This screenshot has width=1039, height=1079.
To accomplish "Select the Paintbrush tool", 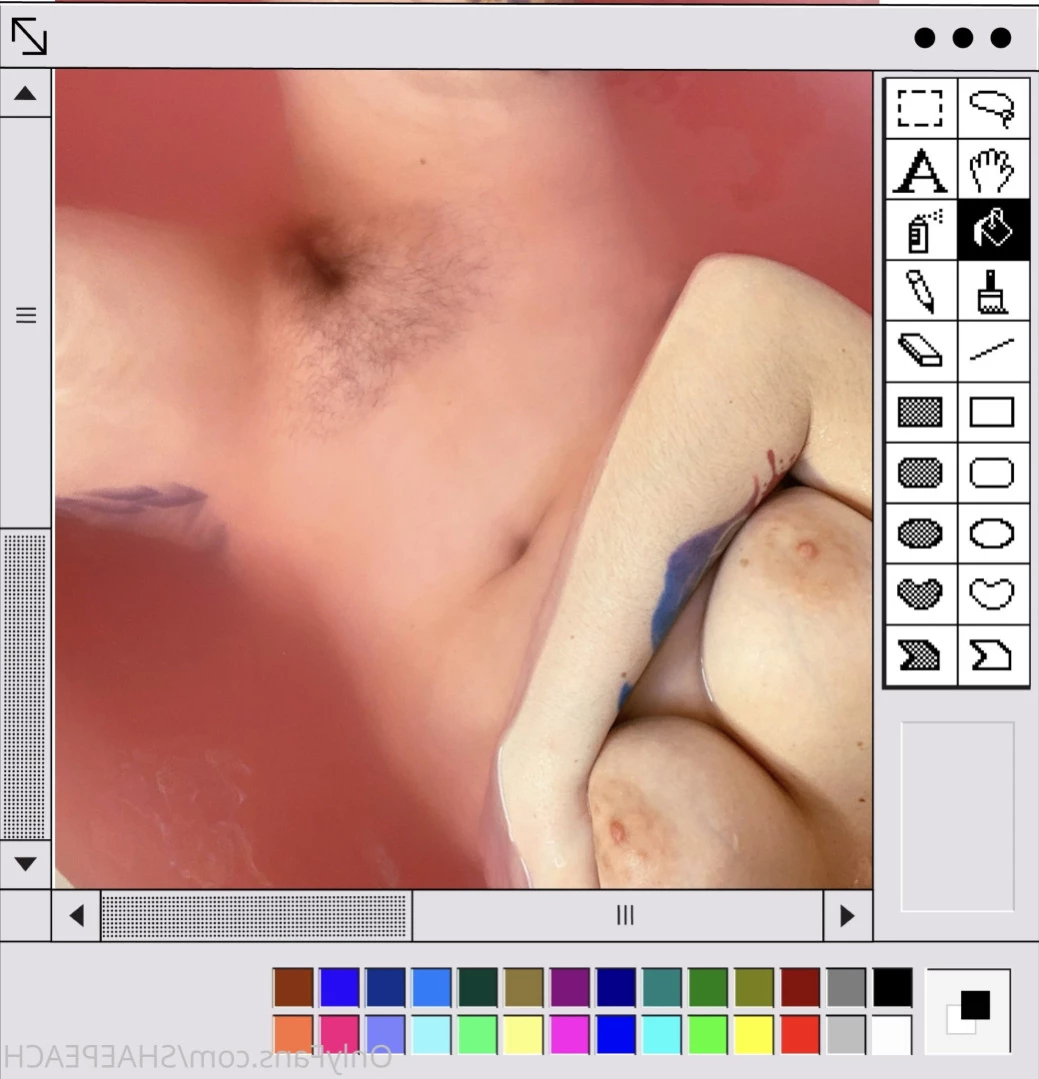I will (x=992, y=290).
